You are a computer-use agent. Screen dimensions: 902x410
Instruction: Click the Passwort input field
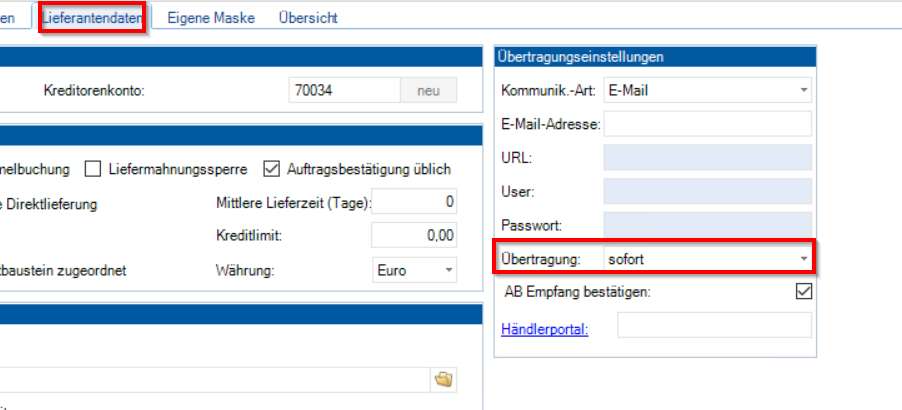point(707,225)
